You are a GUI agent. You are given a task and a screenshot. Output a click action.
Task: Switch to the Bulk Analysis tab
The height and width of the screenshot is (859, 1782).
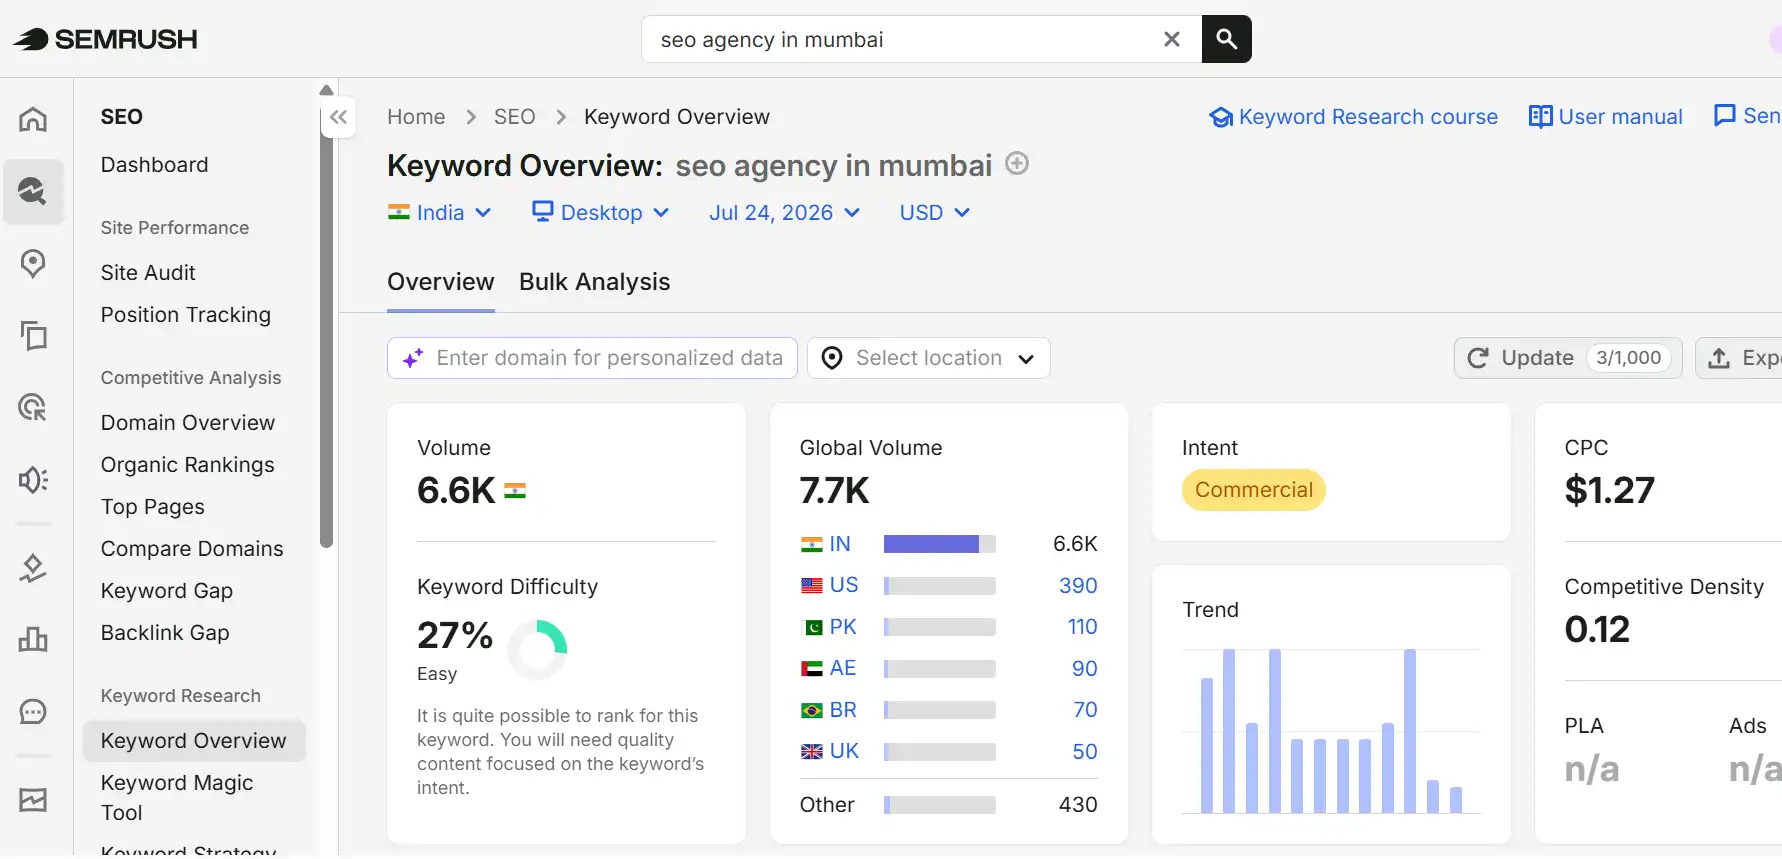click(x=594, y=282)
